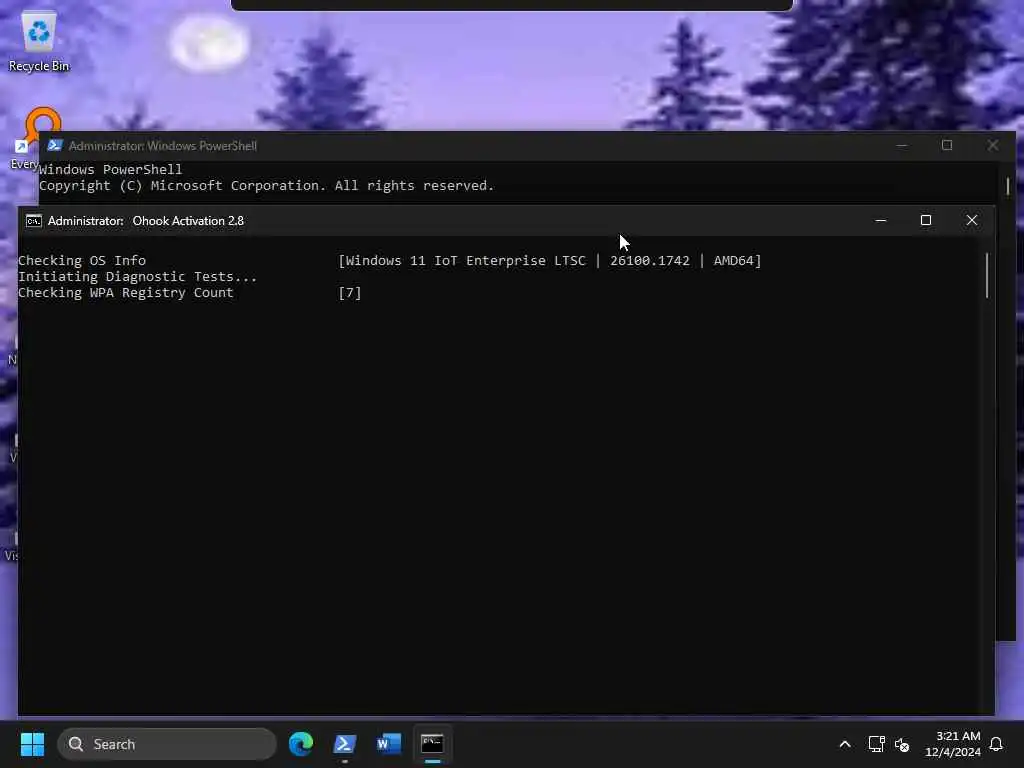Select the command prompt taskbar icon
1024x768 pixels.
click(x=432, y=744)
